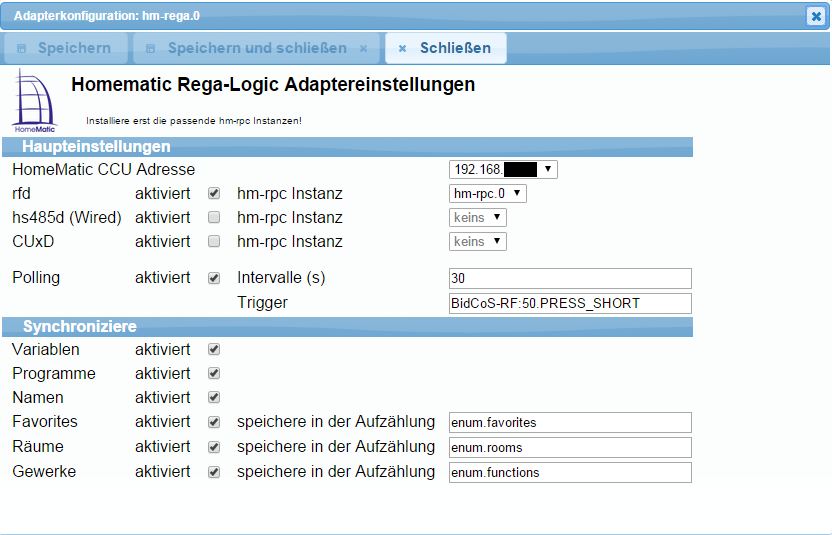
Task: Open the rfd hm-rpc Instanz dropdown
Action: [x=488, y=194]
